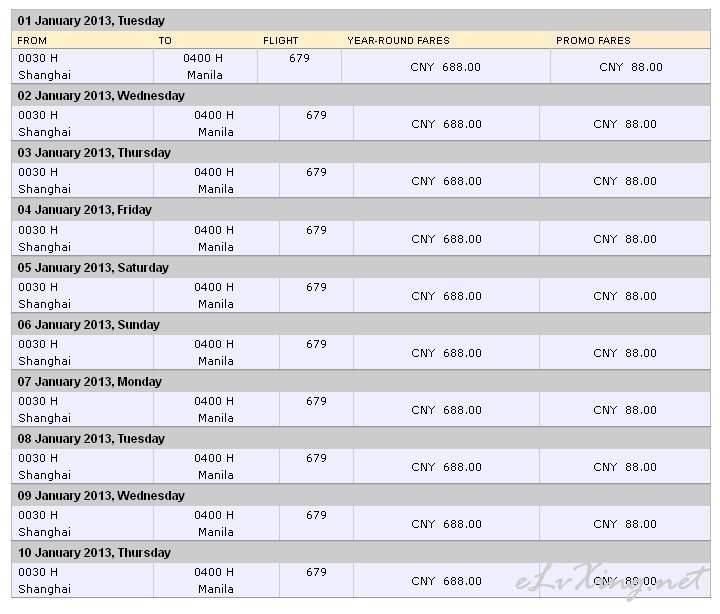This screenshot has height=614, width=720.
Task: Select the 03 January 2013, Thursday header
Action: tap(94, 152)
